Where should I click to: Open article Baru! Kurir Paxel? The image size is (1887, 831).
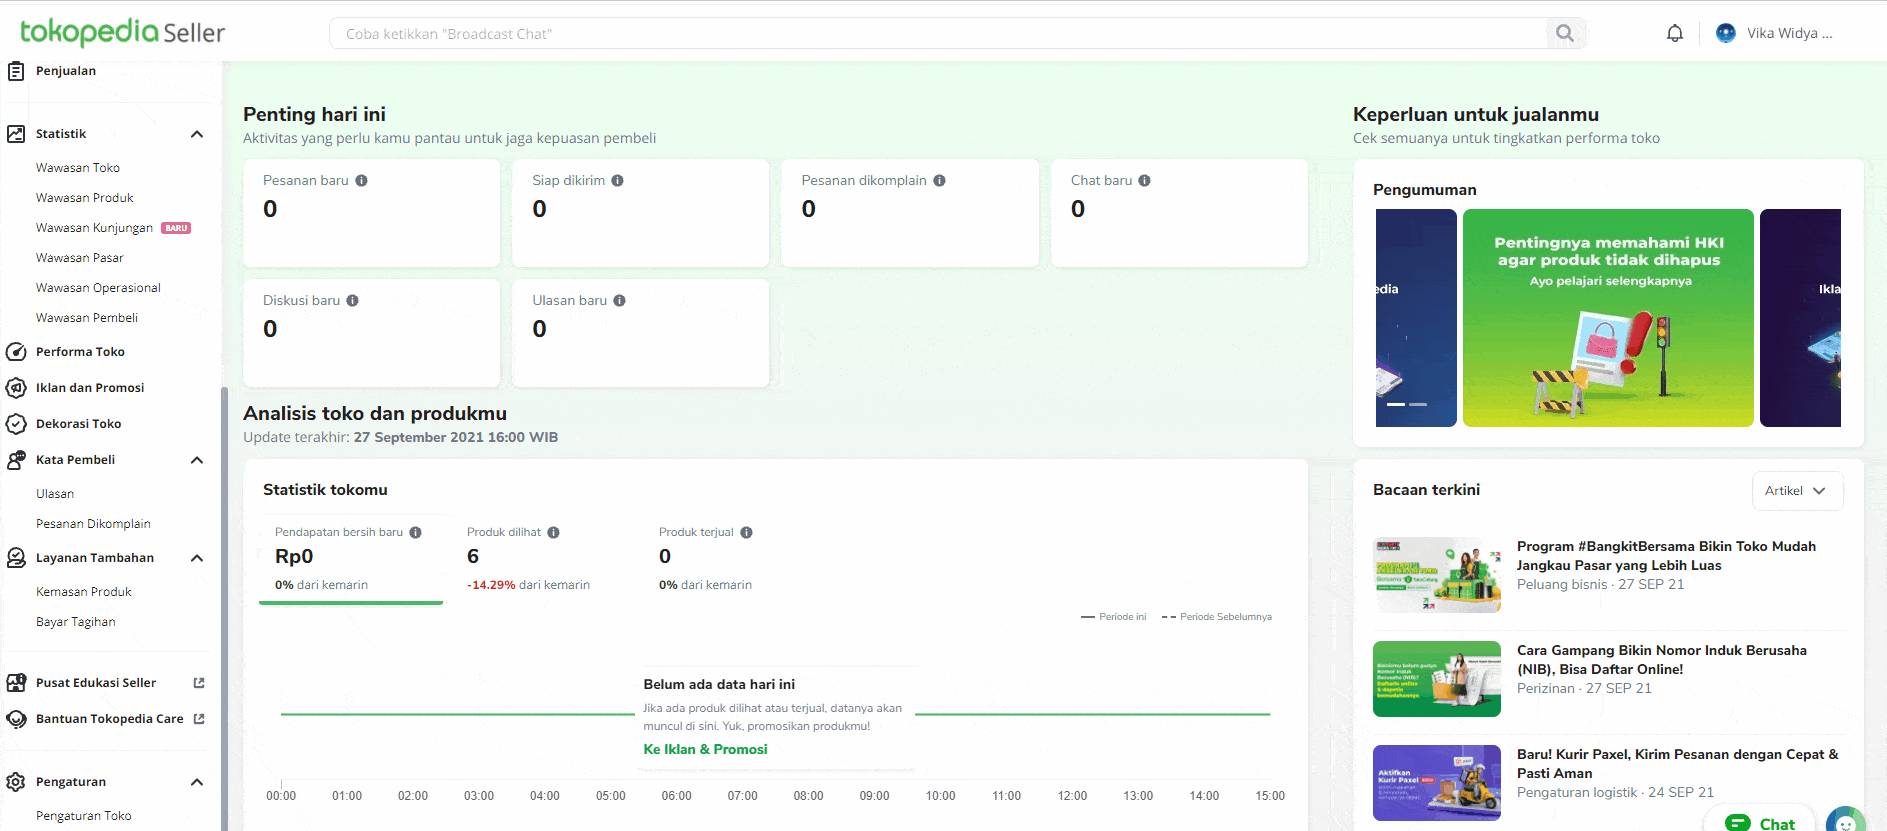pos(1677,764)
